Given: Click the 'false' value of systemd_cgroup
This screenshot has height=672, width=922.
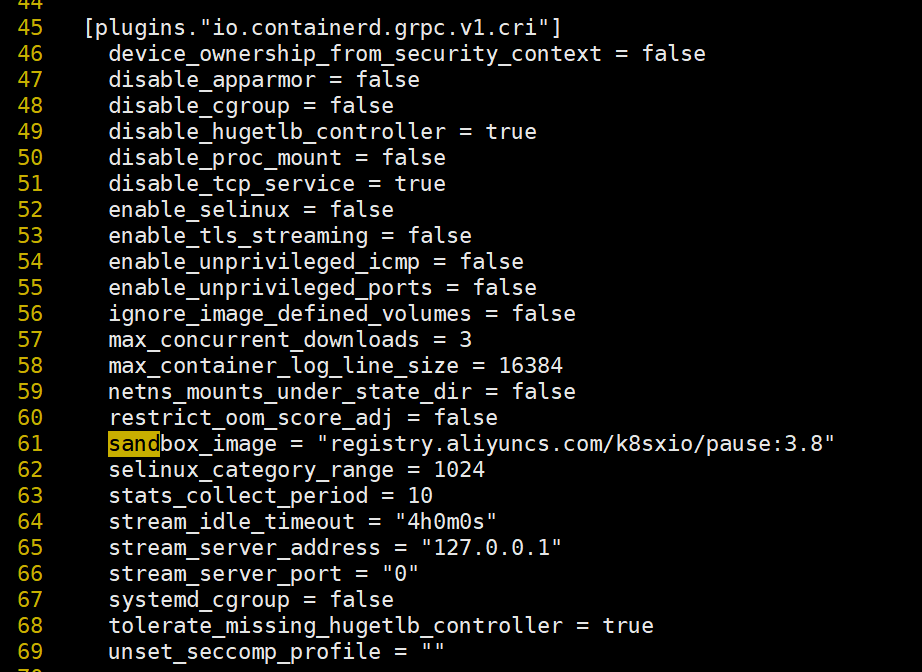Looking at the screenshot, I should coord(362,600).
